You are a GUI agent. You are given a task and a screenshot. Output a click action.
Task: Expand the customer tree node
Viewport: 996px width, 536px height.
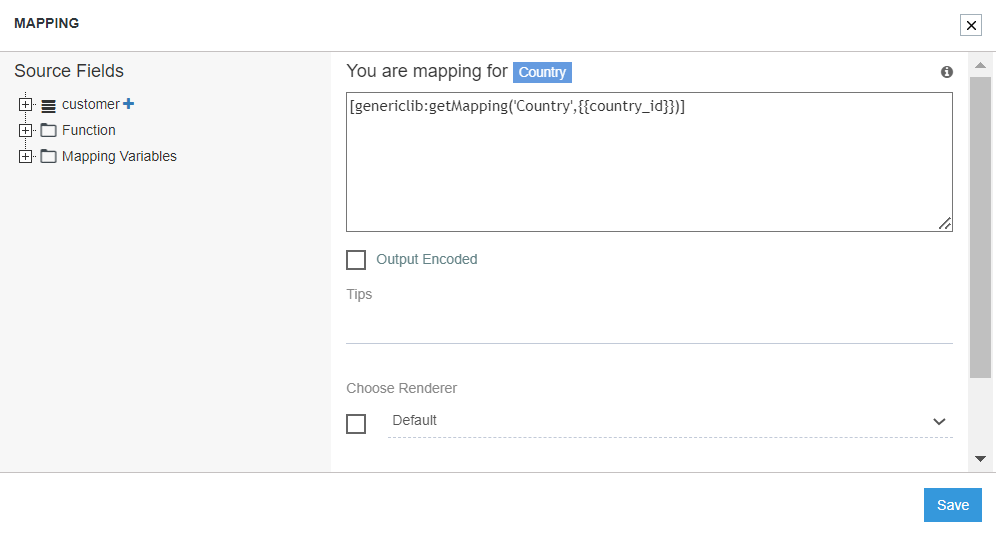26,104
